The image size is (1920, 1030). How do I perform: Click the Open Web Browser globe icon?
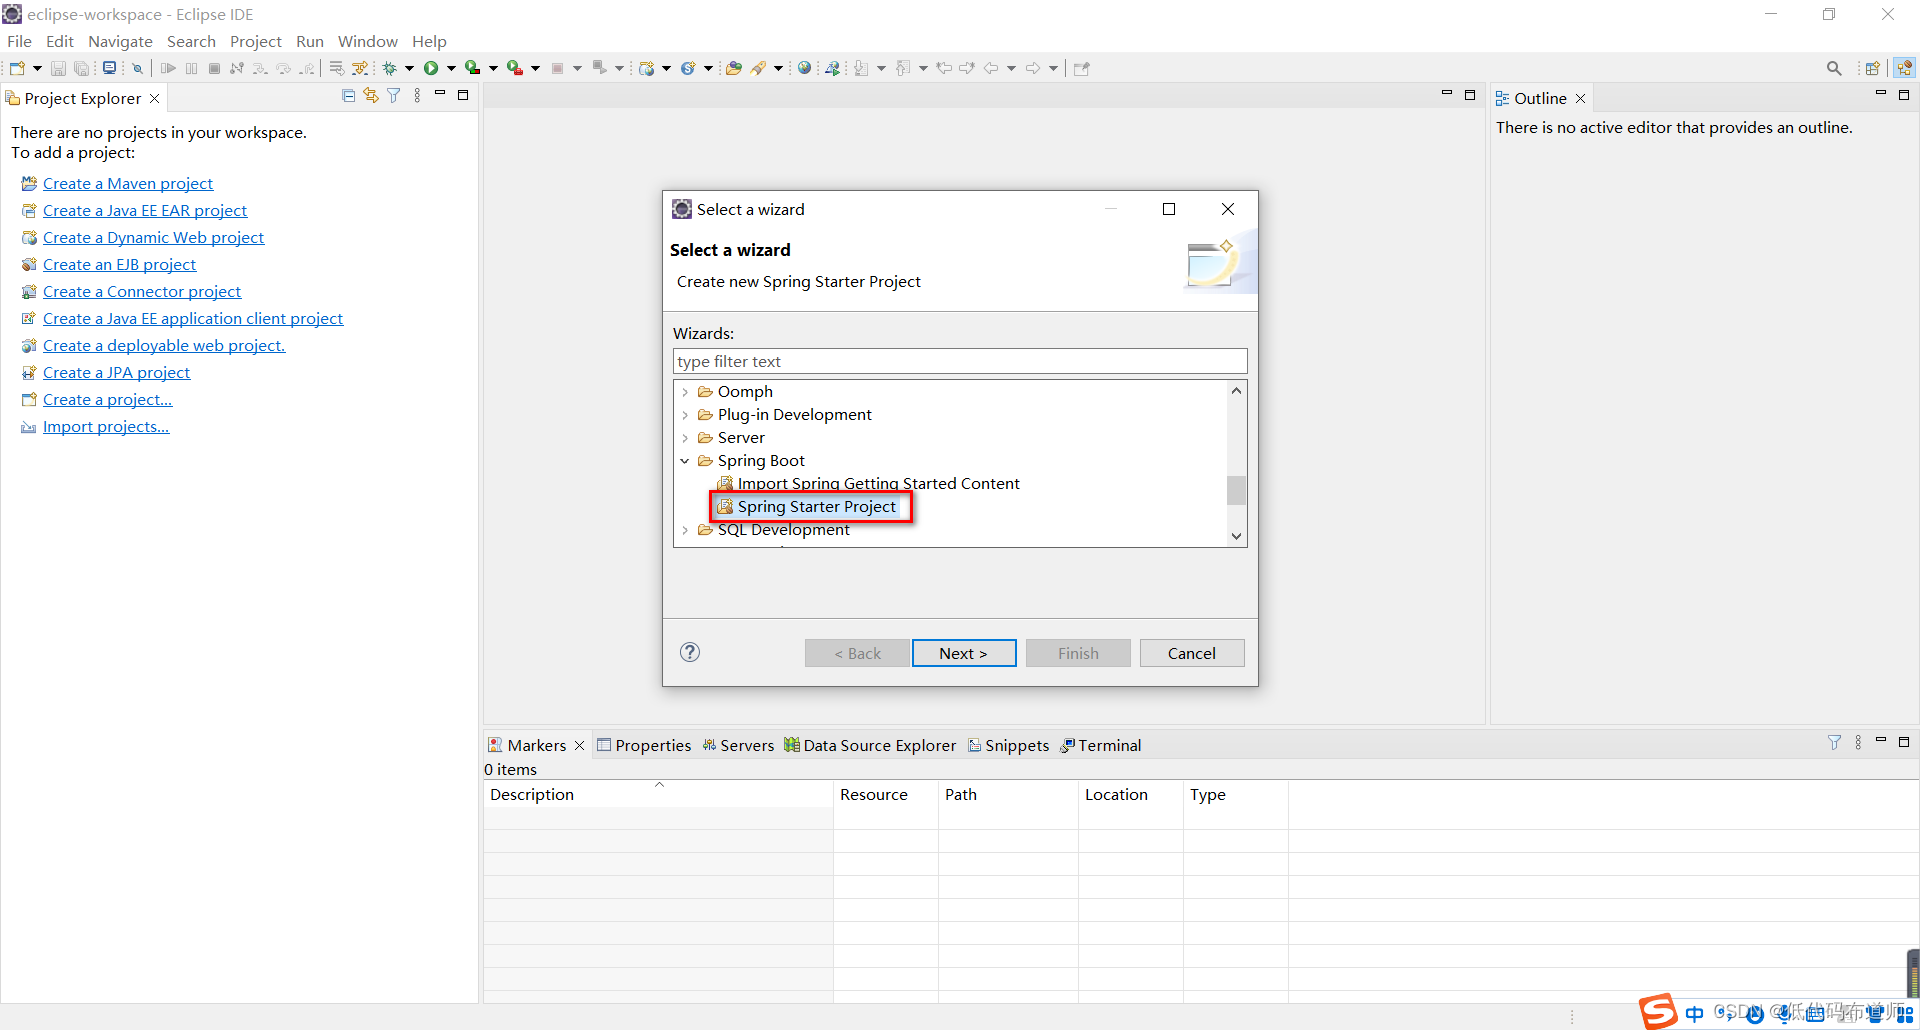click(x=804, y=68)
